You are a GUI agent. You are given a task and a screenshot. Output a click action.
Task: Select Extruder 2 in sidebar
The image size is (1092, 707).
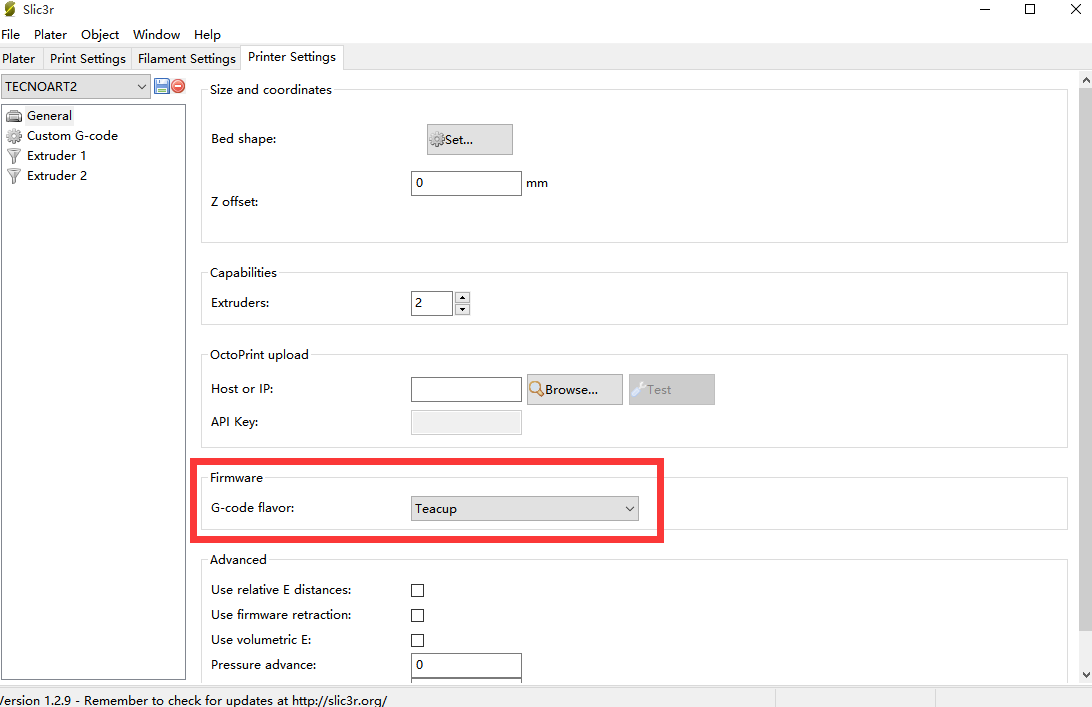(x=56, y=176)
